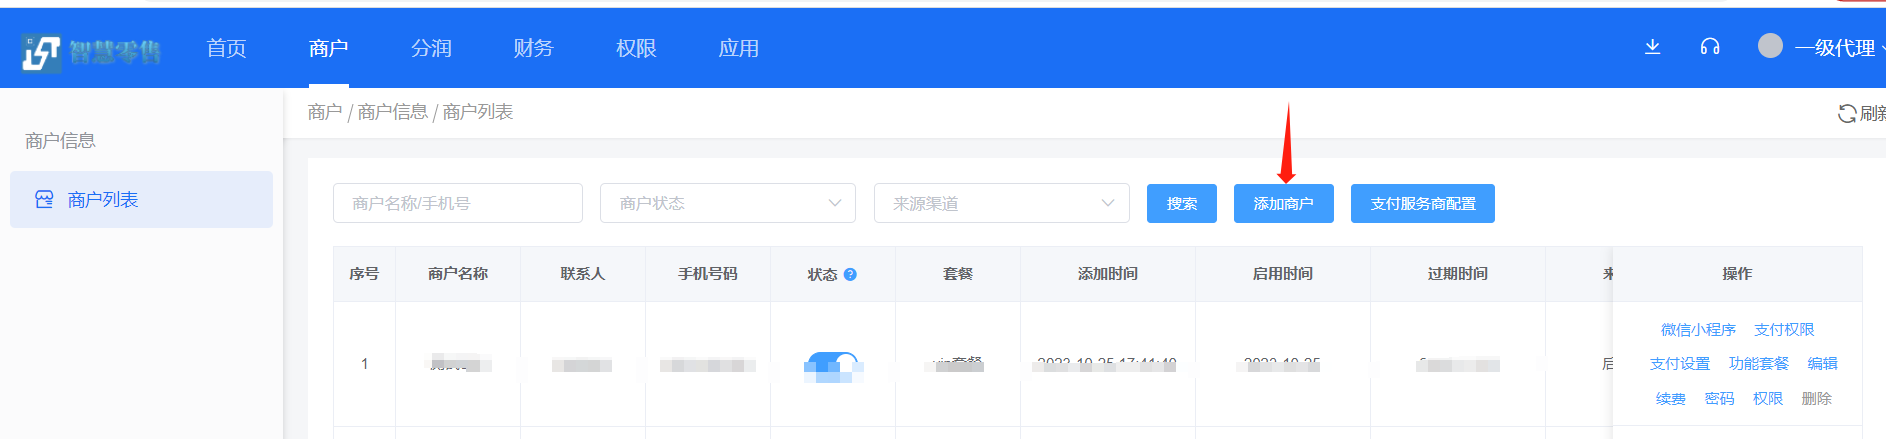Toggle the status switch in row 1

pyautogui.click(x=832, y=364)
